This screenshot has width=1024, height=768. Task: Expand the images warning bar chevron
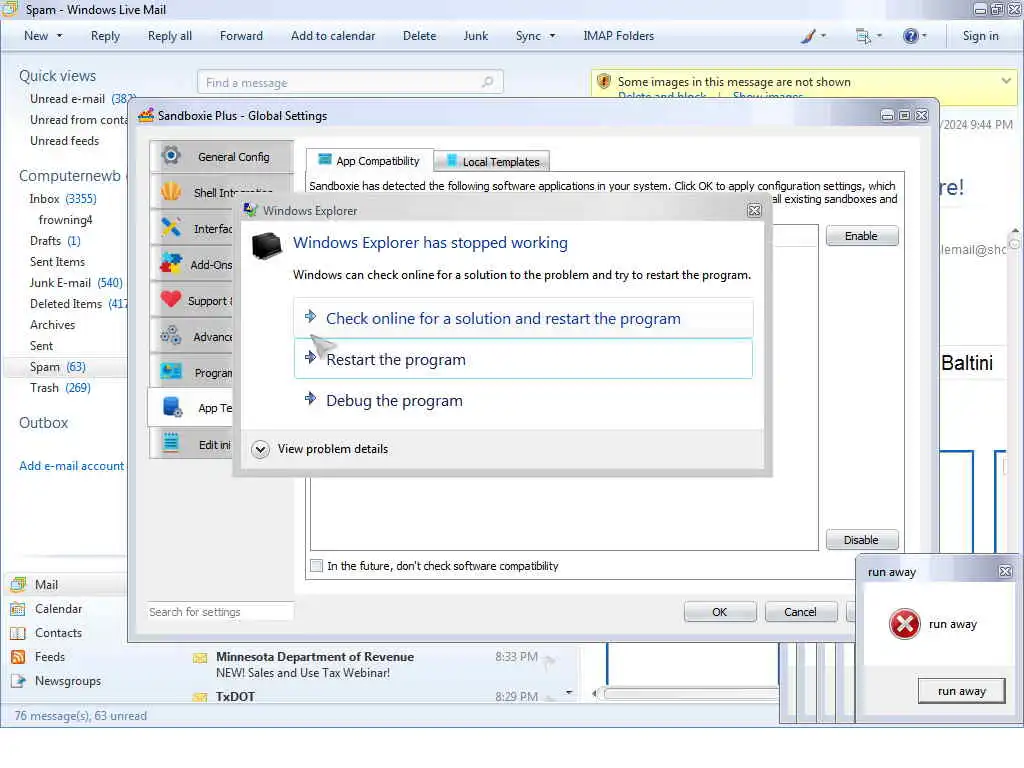tap(1006, 81)
